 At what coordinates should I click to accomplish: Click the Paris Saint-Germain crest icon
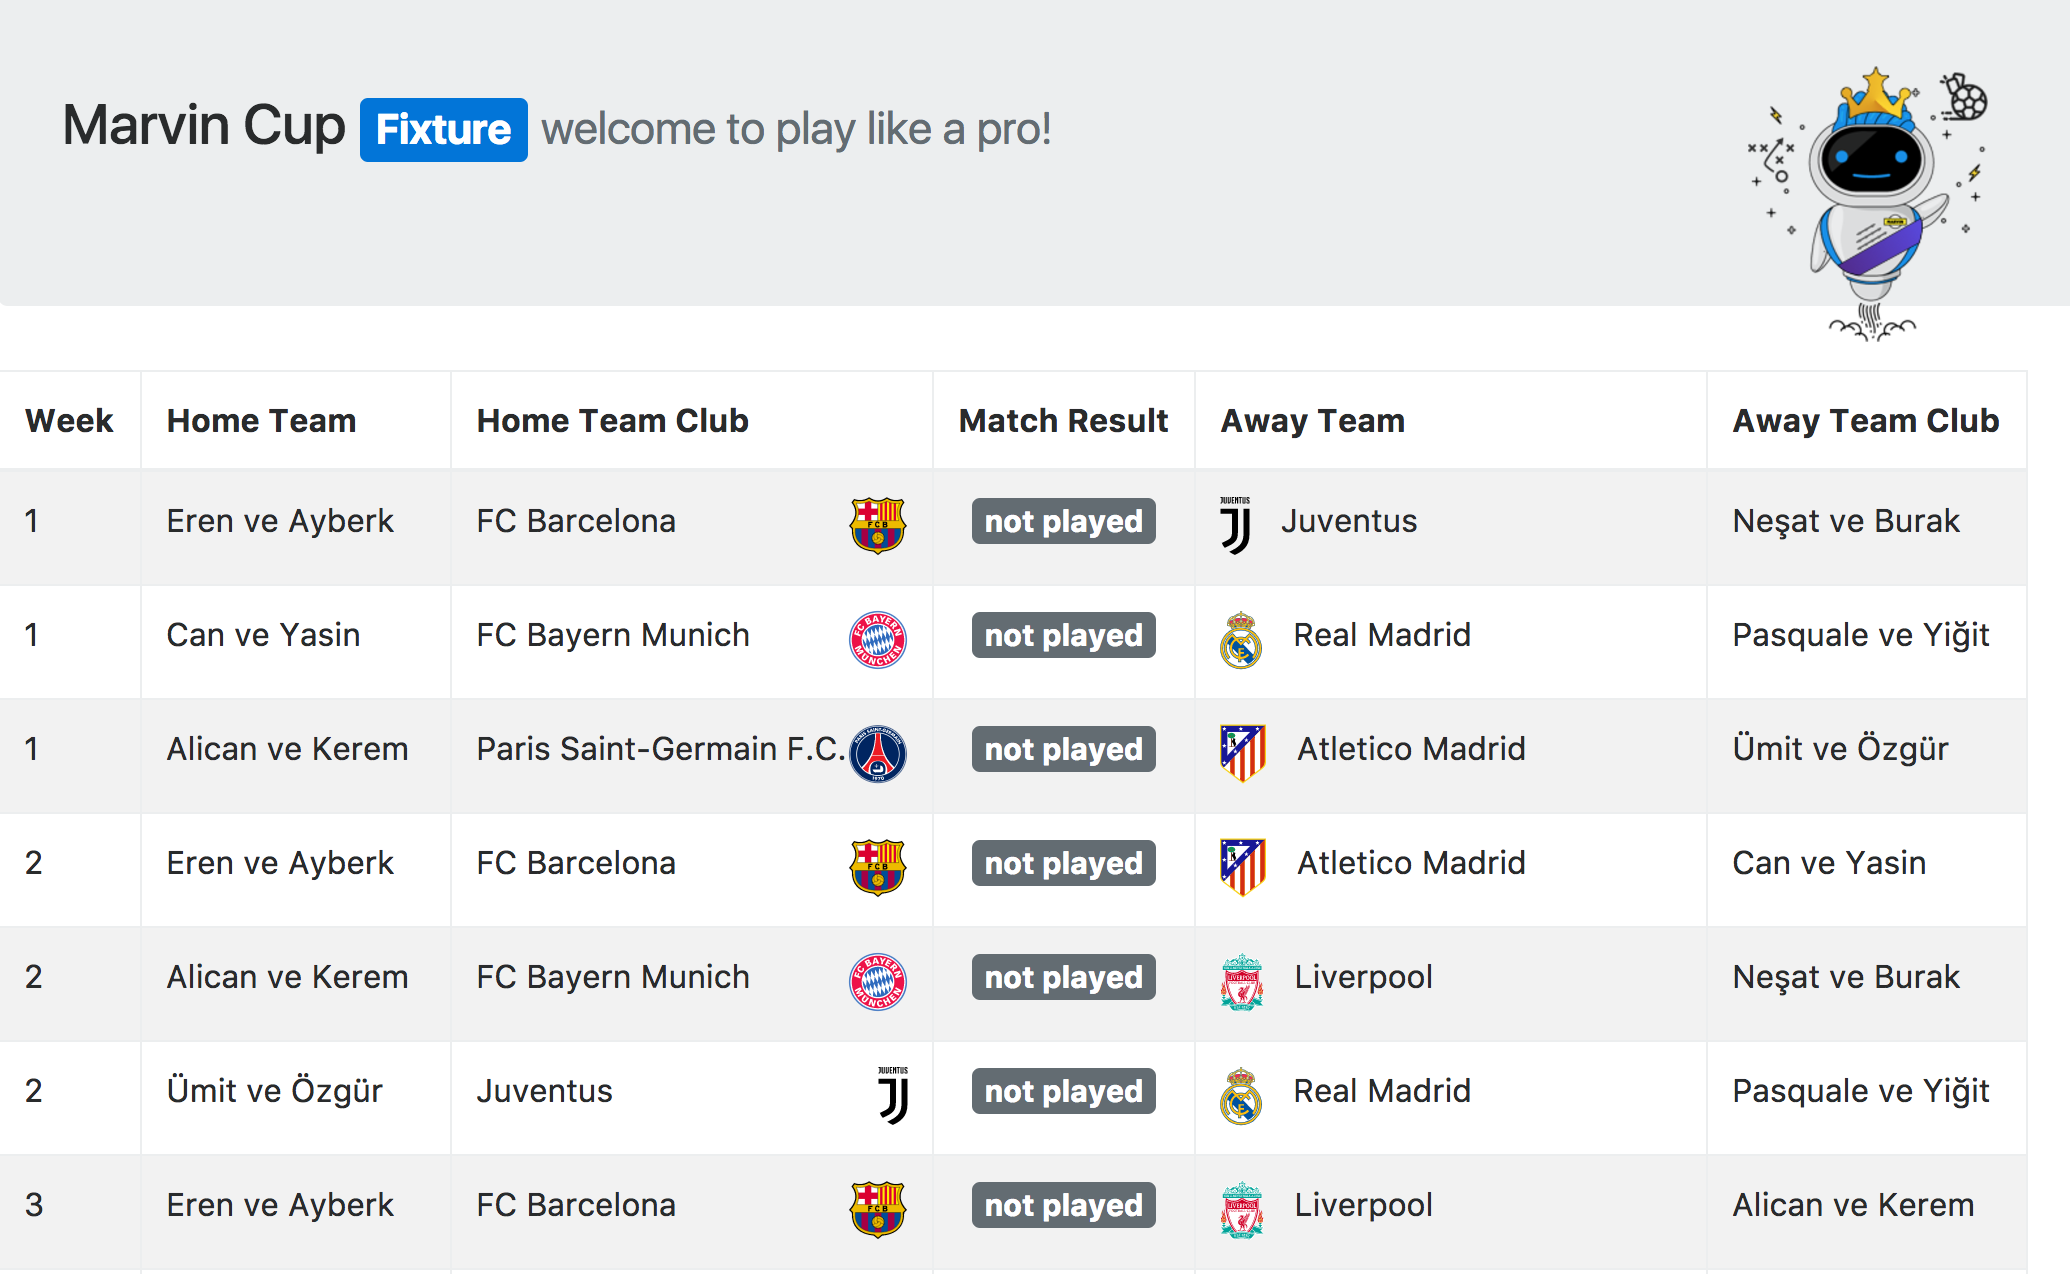point(878,753)
